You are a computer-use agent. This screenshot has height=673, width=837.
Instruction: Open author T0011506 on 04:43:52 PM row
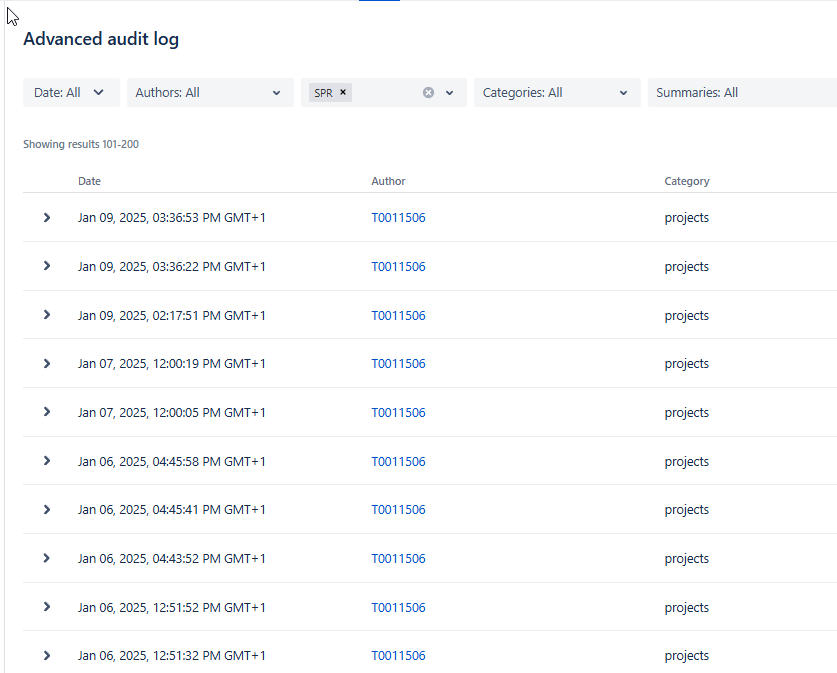click(398, 558)
